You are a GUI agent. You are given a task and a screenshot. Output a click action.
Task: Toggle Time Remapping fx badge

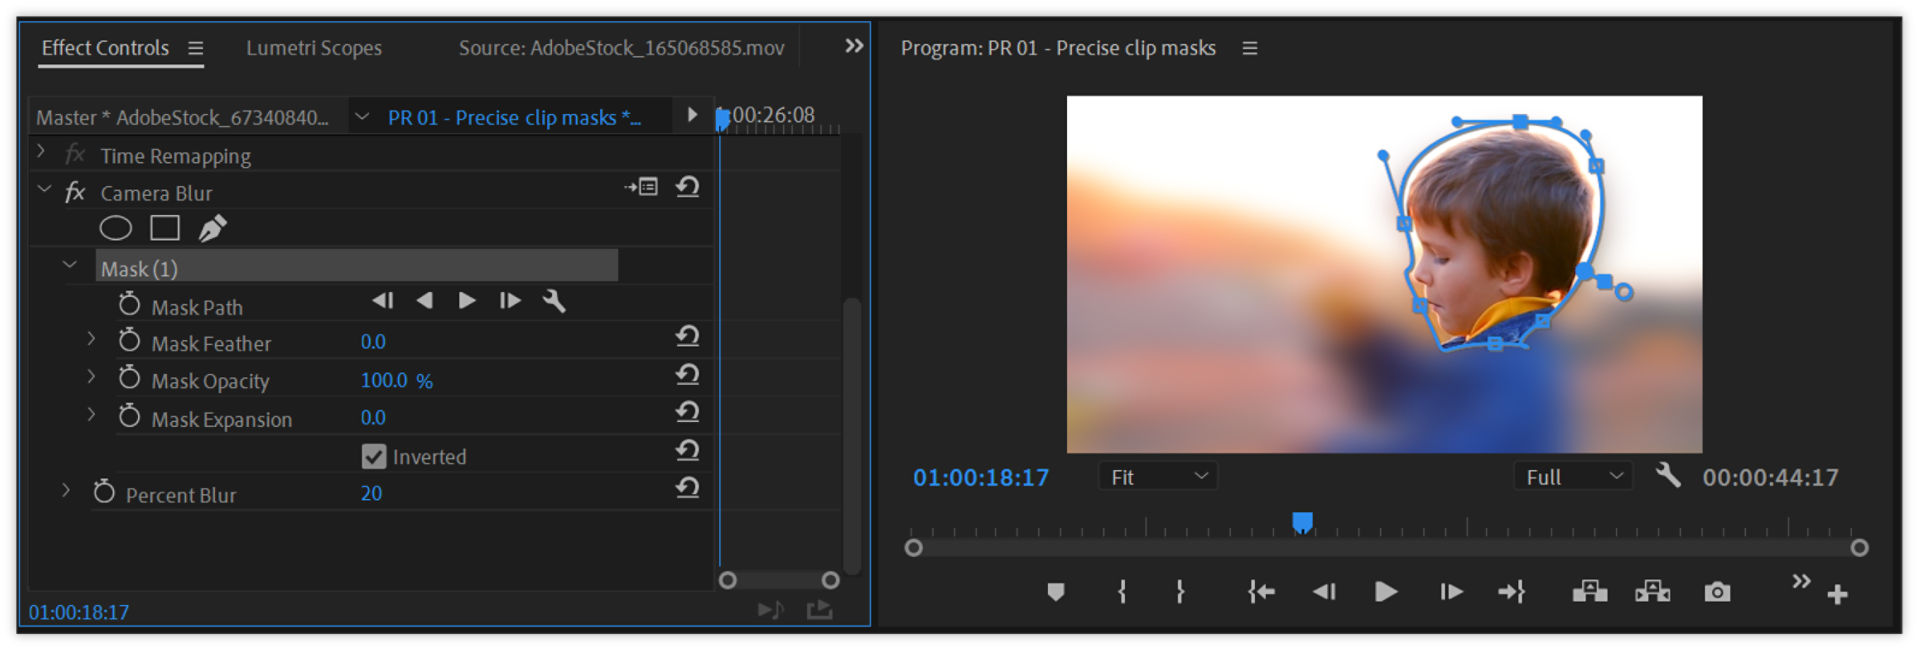[x=75, y=155]
